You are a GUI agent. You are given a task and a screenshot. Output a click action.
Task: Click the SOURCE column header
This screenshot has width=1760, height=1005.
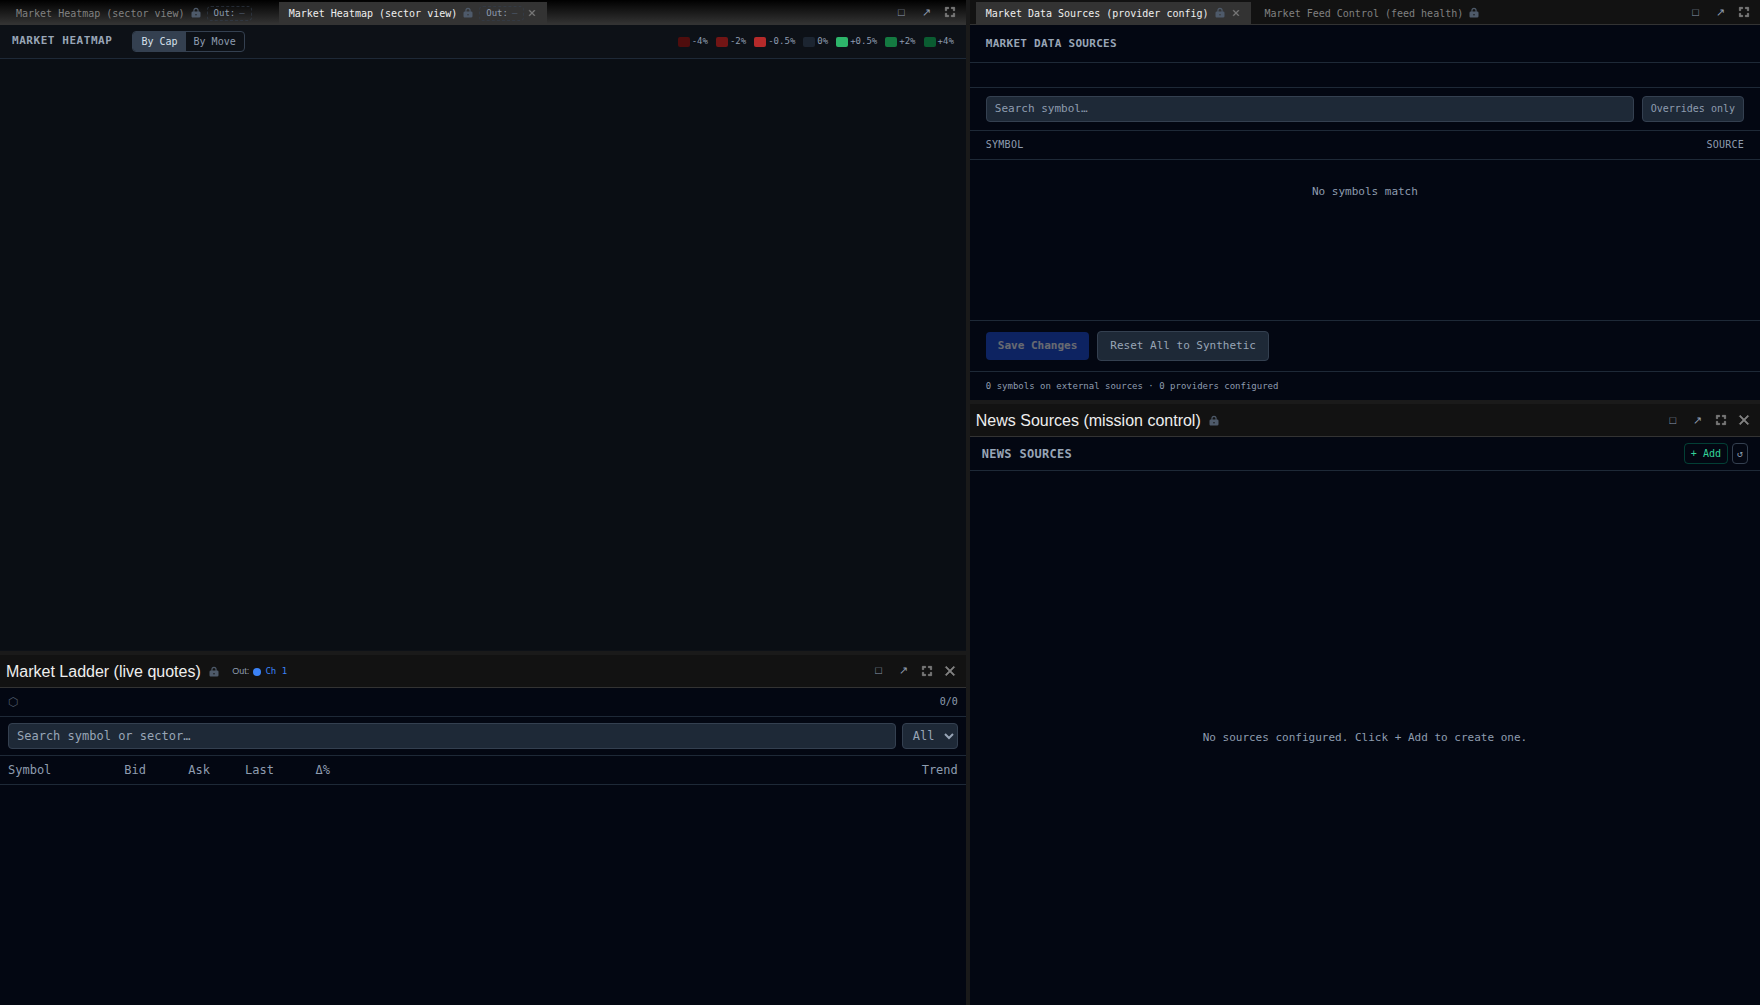coord(1724,145)
